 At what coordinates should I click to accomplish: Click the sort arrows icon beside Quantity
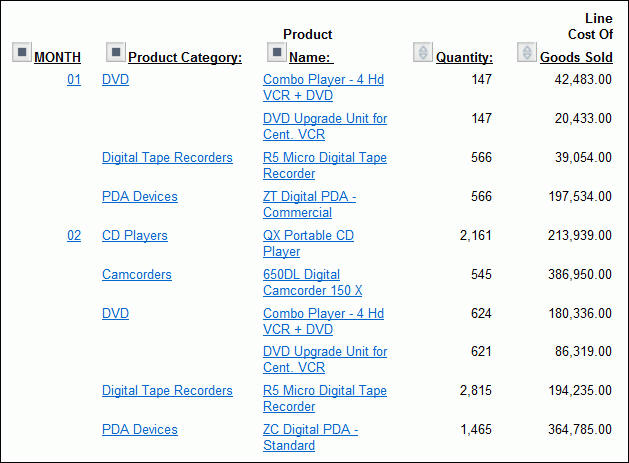click(x=423, y=52)
